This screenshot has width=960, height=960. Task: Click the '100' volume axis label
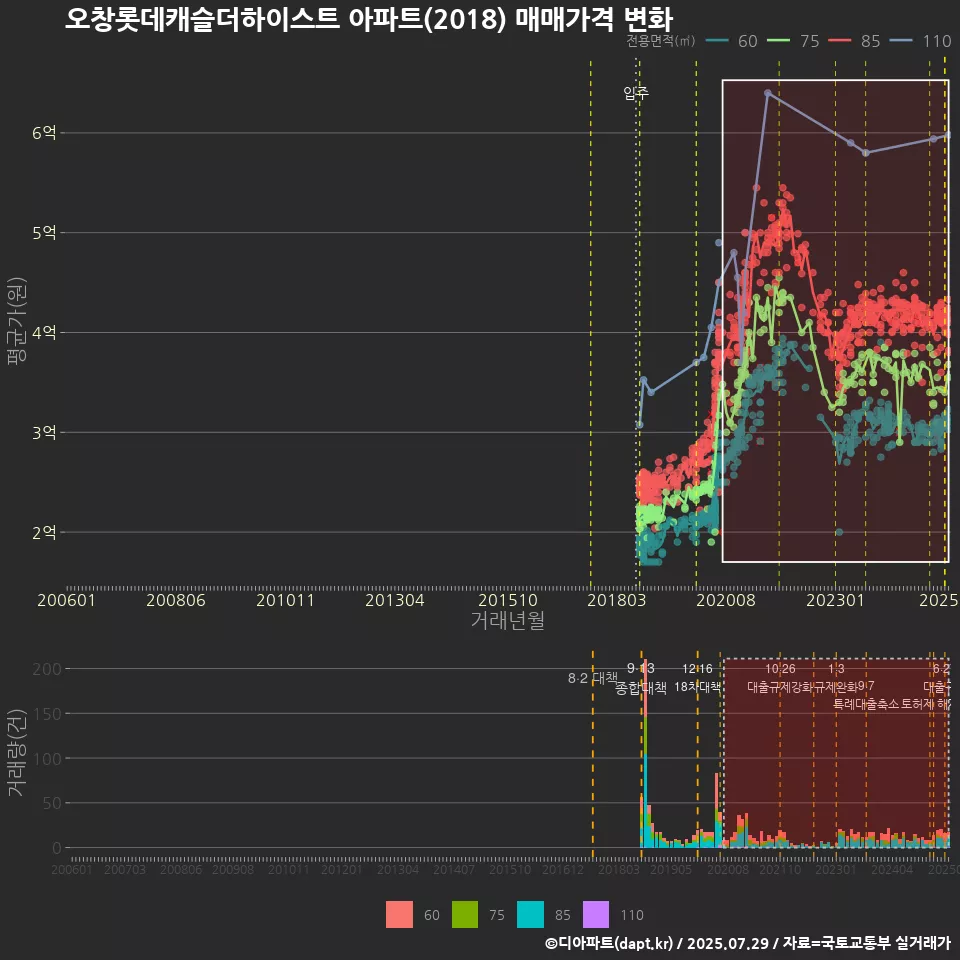(x=47, y=758)
